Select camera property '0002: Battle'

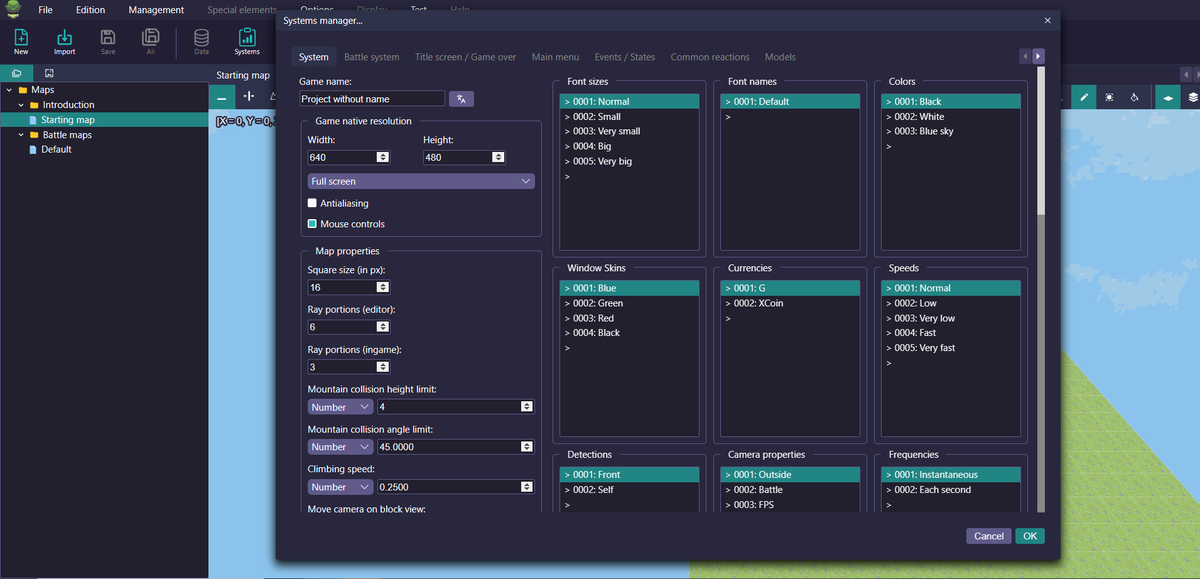coord(790,490)
